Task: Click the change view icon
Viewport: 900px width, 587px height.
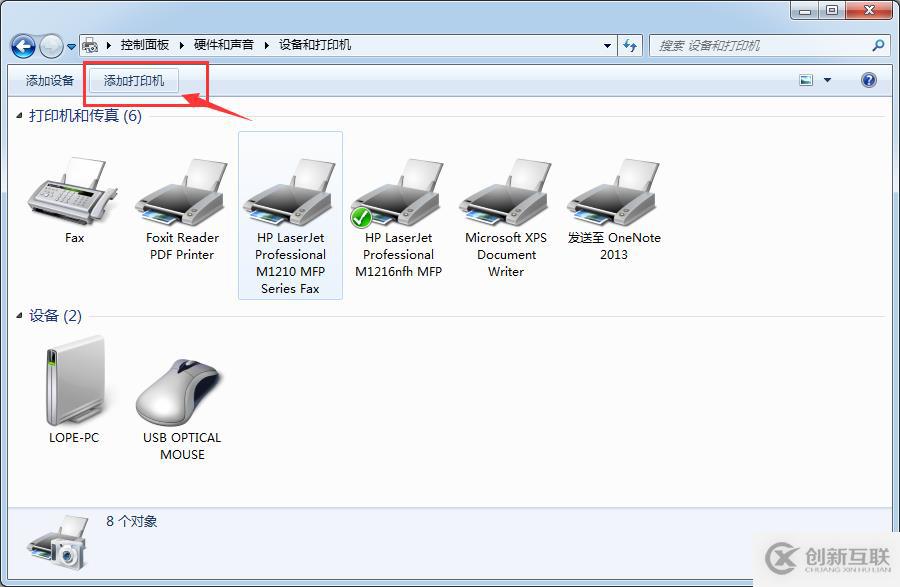Action: [806, 80]
